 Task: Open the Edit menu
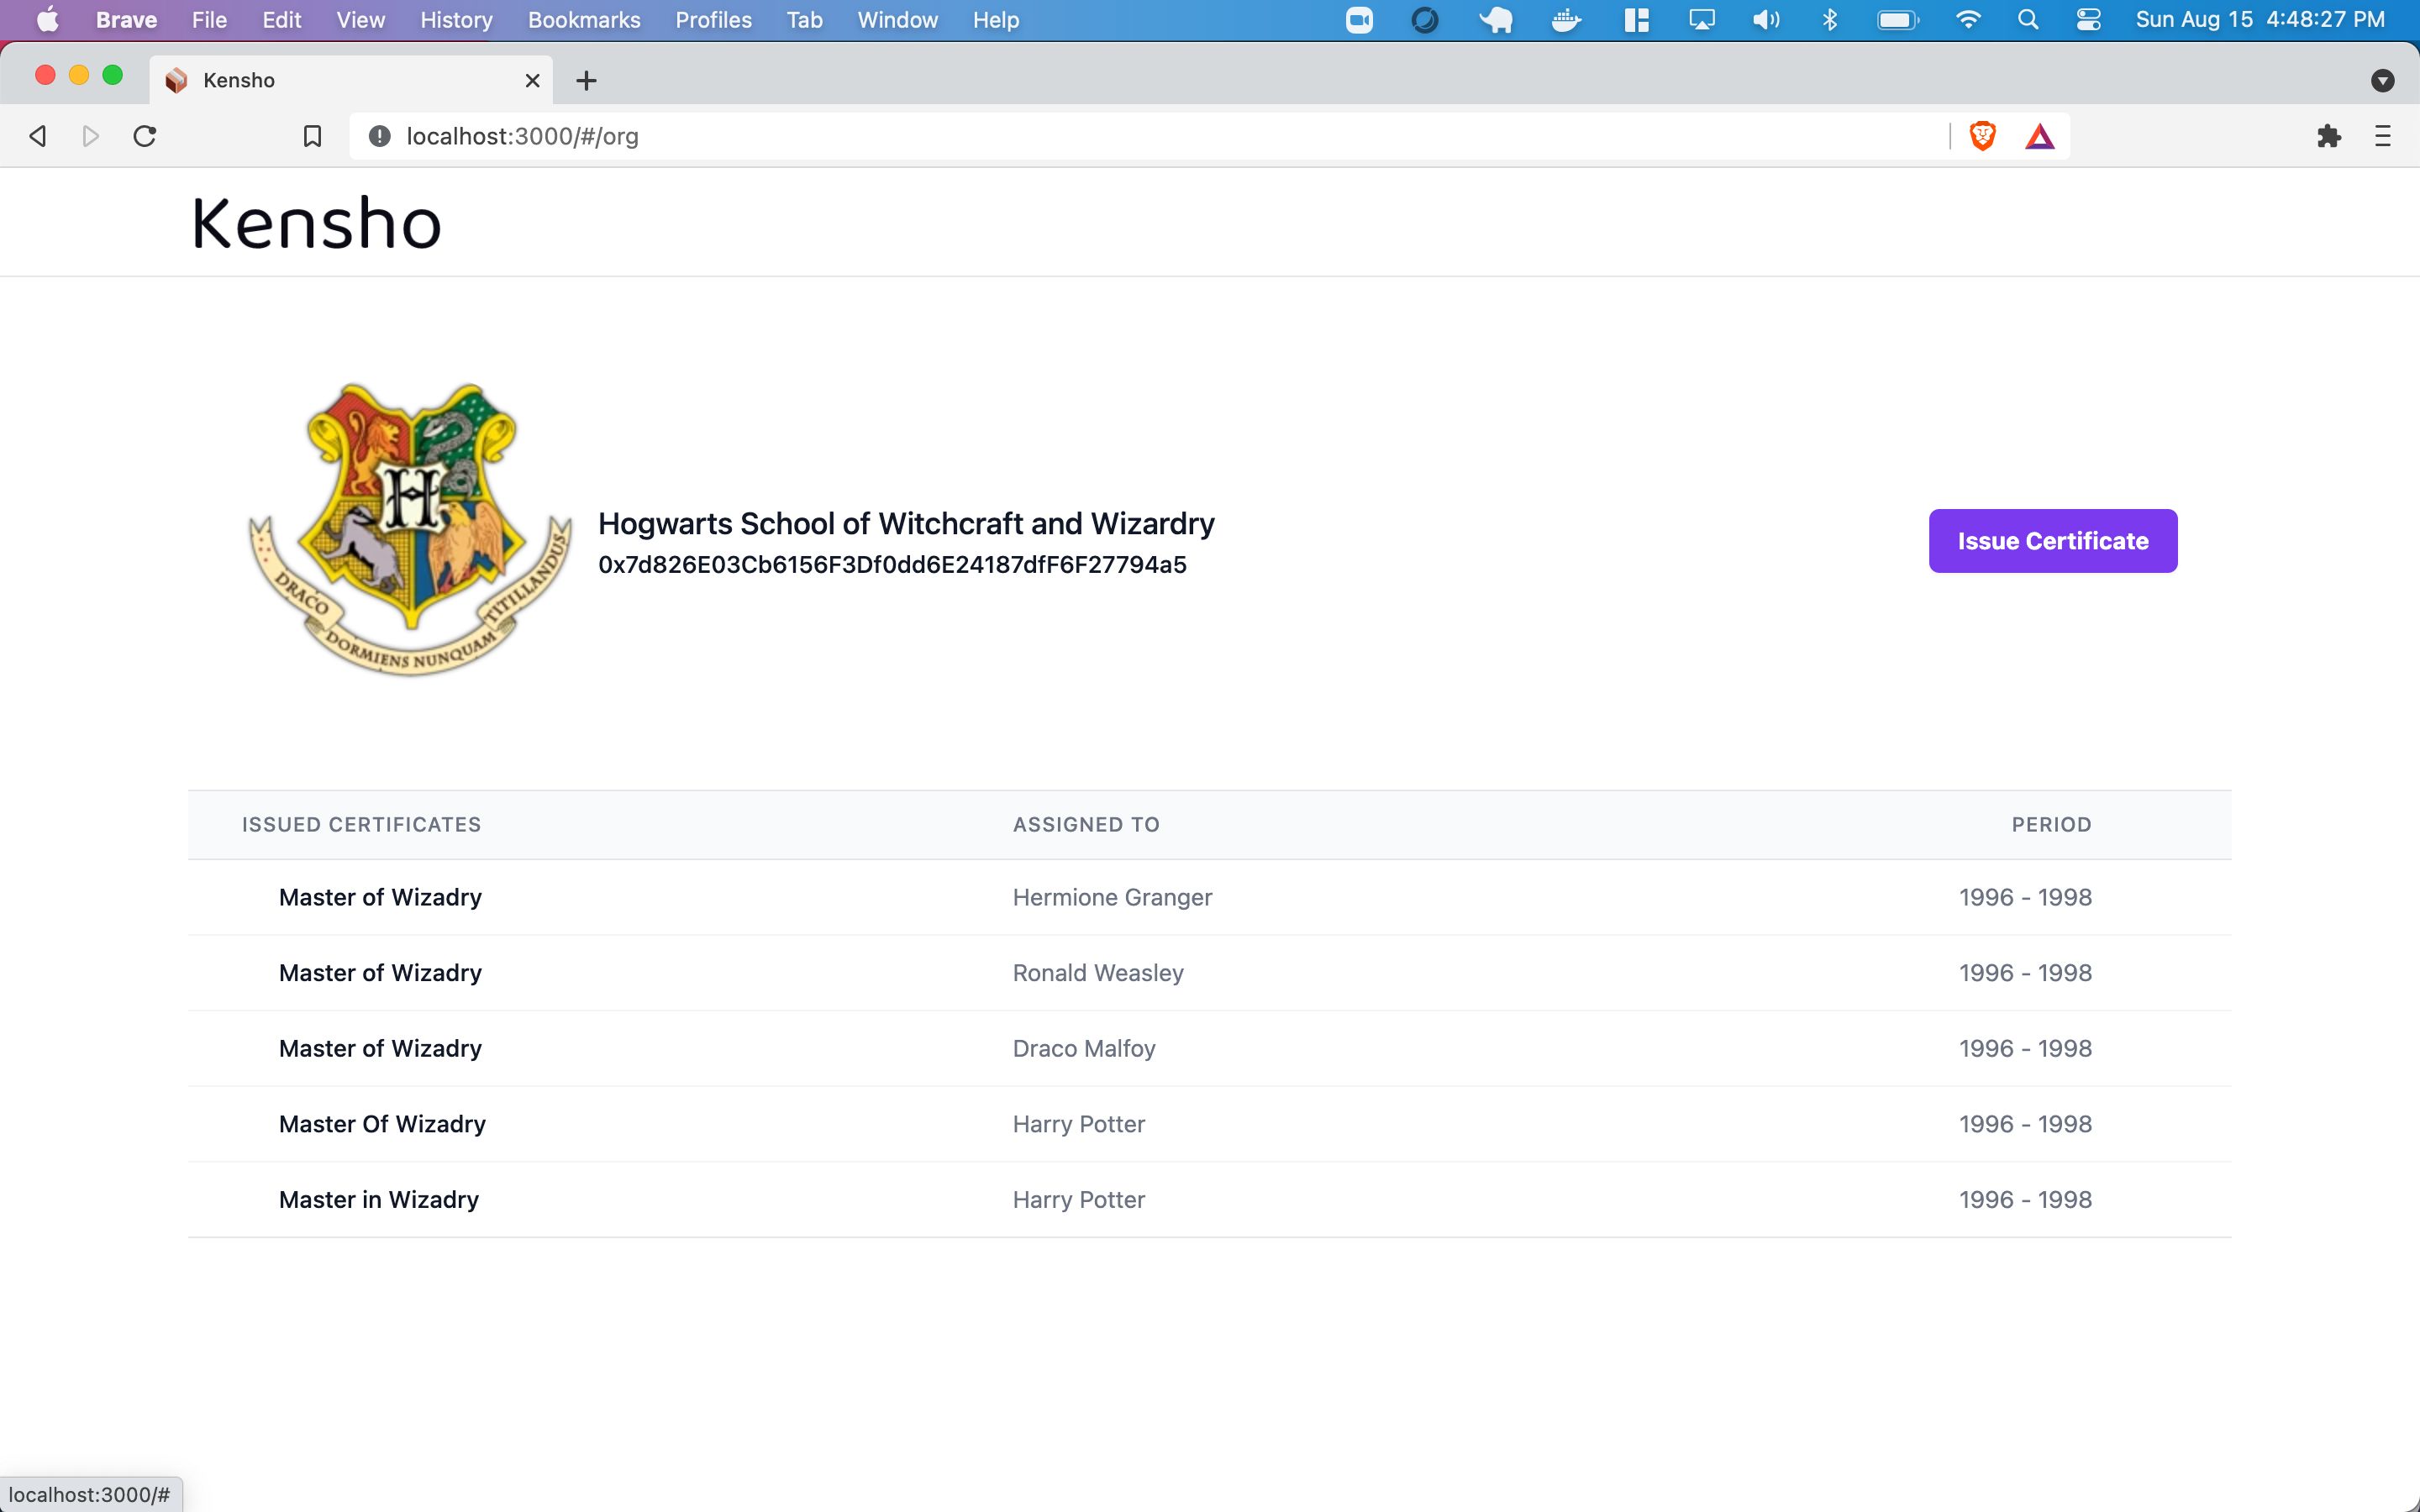(281, 20)
